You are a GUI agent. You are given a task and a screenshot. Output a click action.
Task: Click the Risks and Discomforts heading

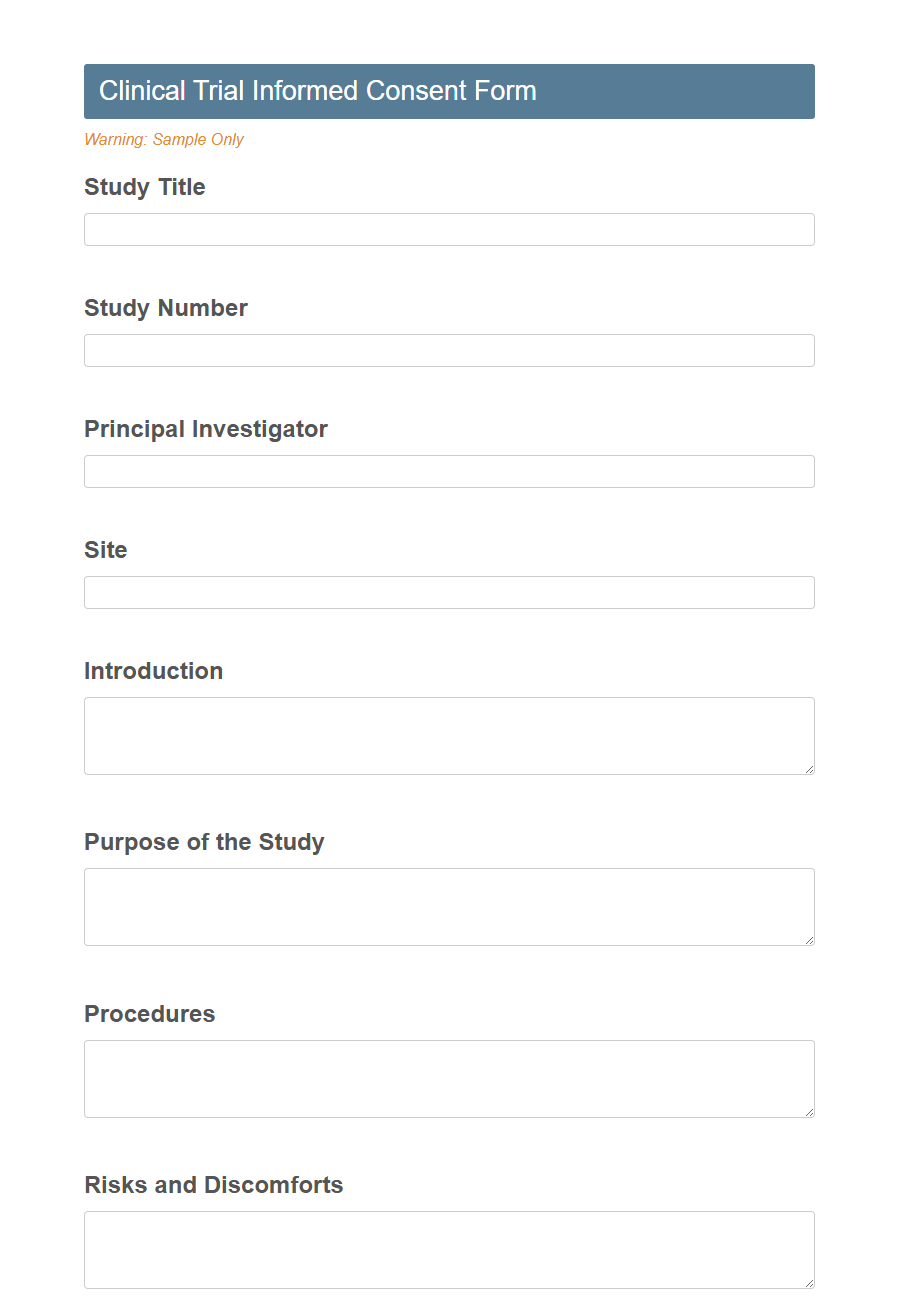[x=213, y=1185]
